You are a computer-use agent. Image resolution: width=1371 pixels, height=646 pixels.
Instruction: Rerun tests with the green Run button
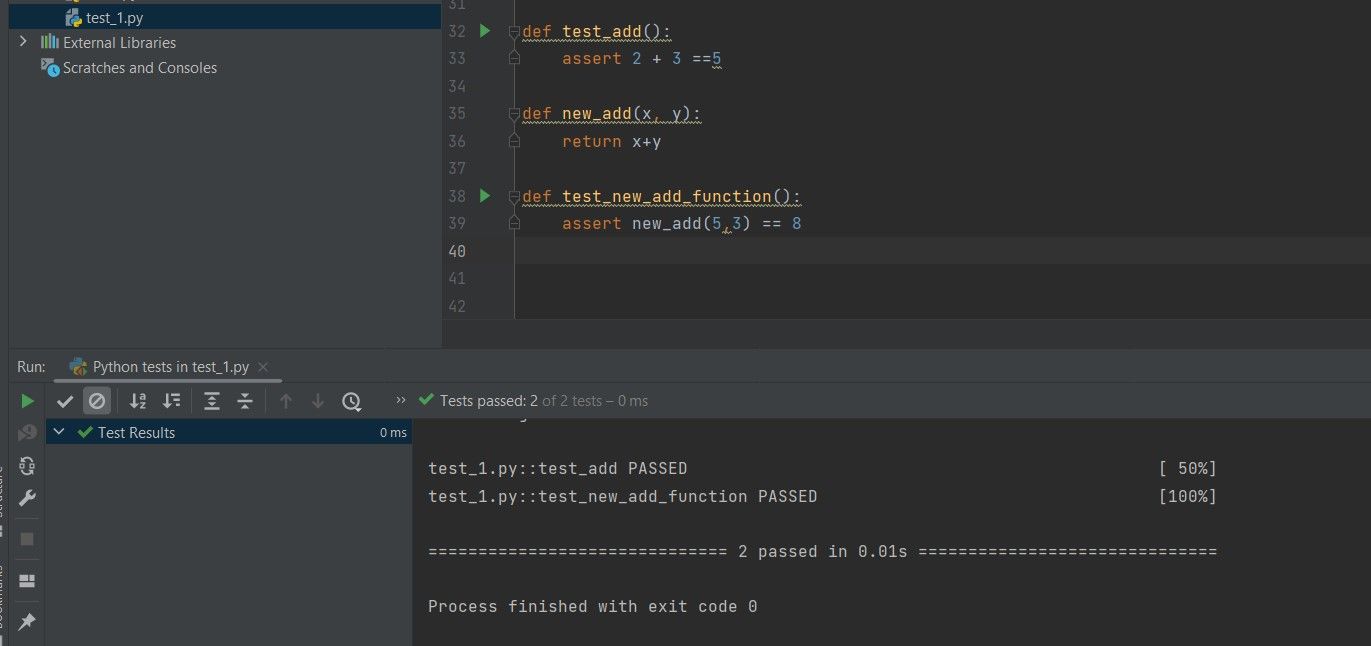coord(27,401)
